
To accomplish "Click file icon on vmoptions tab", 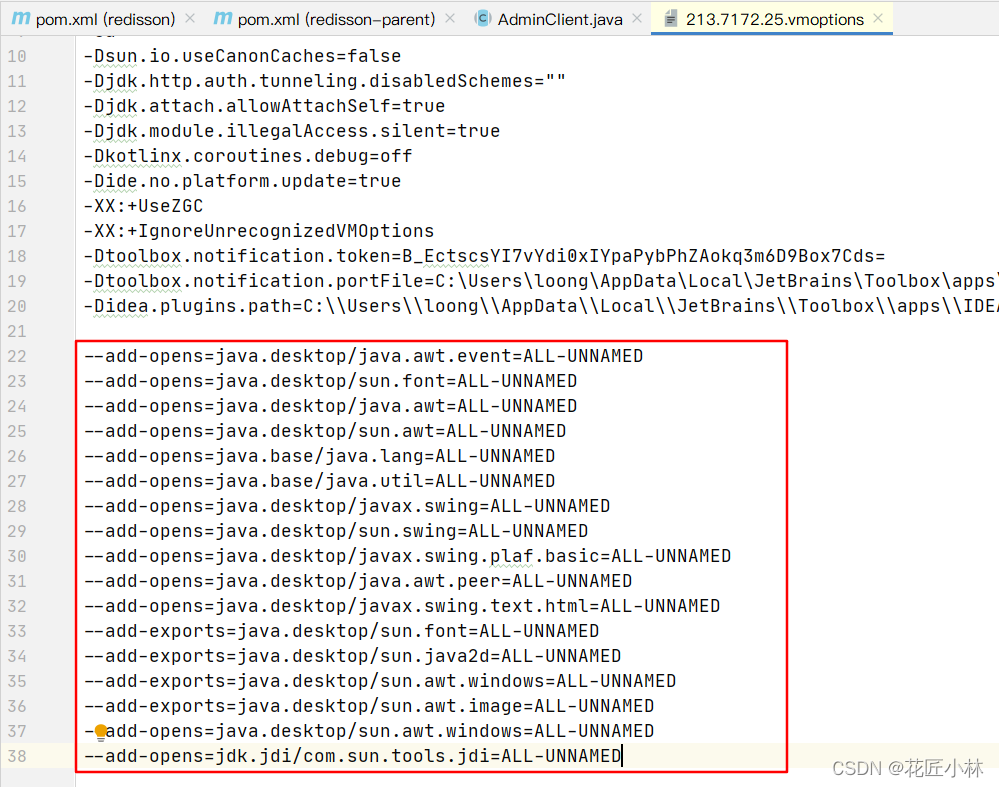I will tap(670, 19).
